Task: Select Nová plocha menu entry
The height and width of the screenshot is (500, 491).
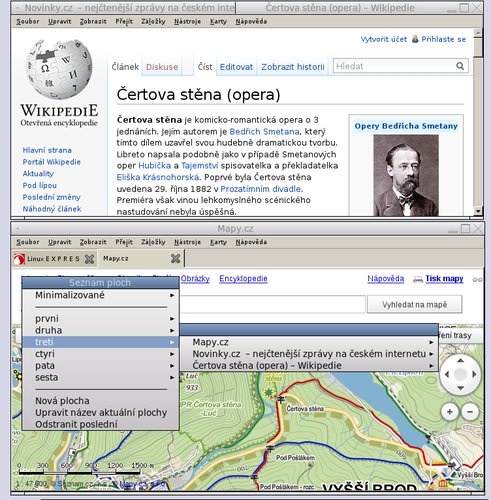Action: pos(101,401)
